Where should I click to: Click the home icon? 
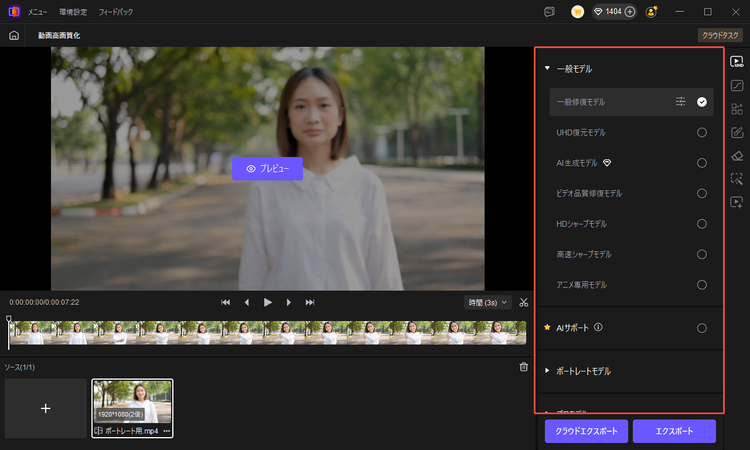click(14, 35)
